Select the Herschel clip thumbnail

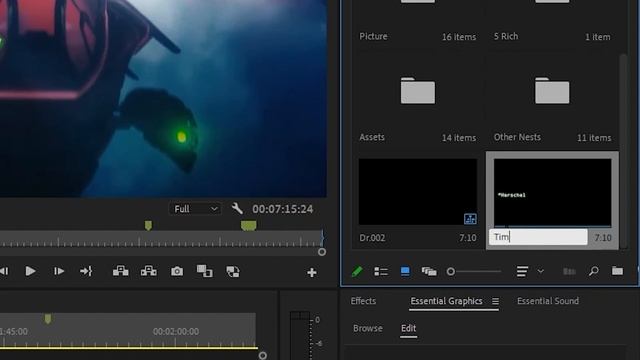[553, 193]
